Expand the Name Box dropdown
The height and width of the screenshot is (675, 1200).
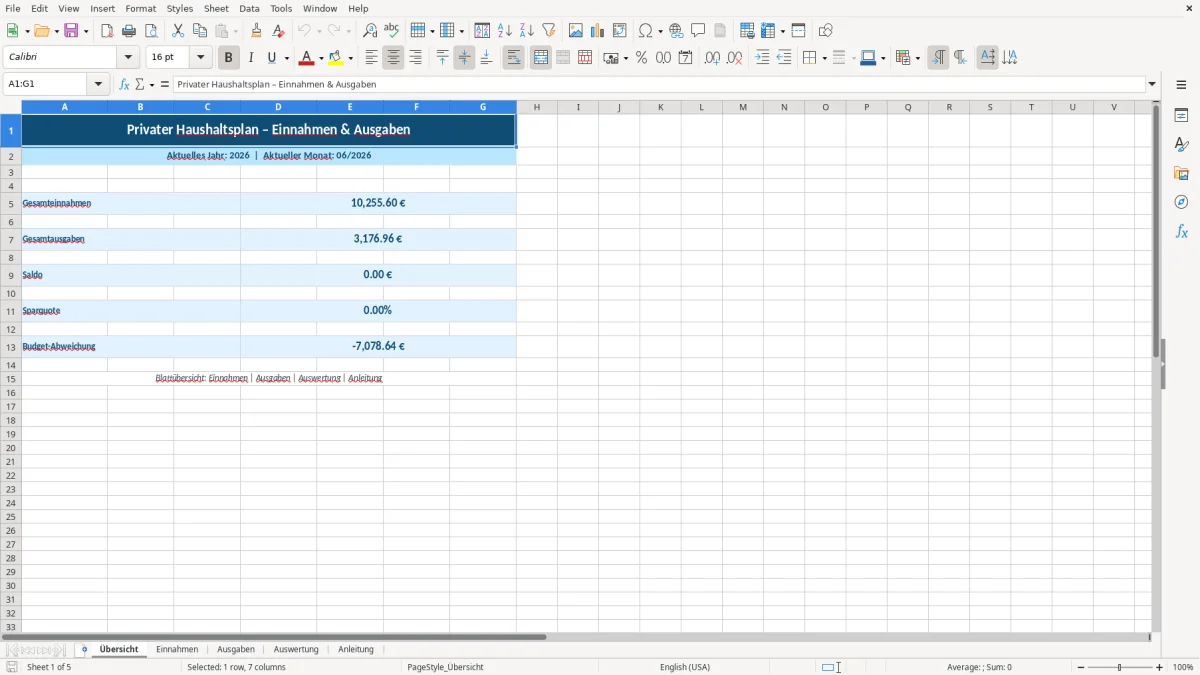click(99, 85)
